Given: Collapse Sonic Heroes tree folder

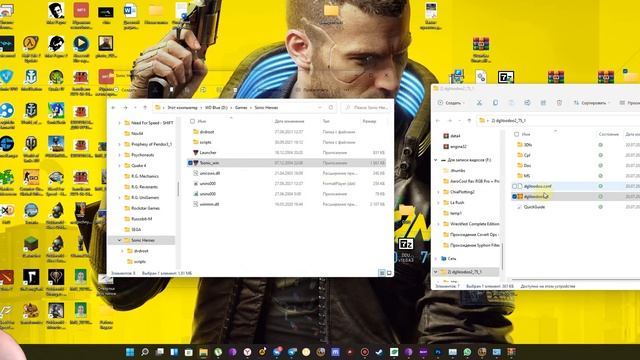Looking at the screenshot, I should [120, 240].
